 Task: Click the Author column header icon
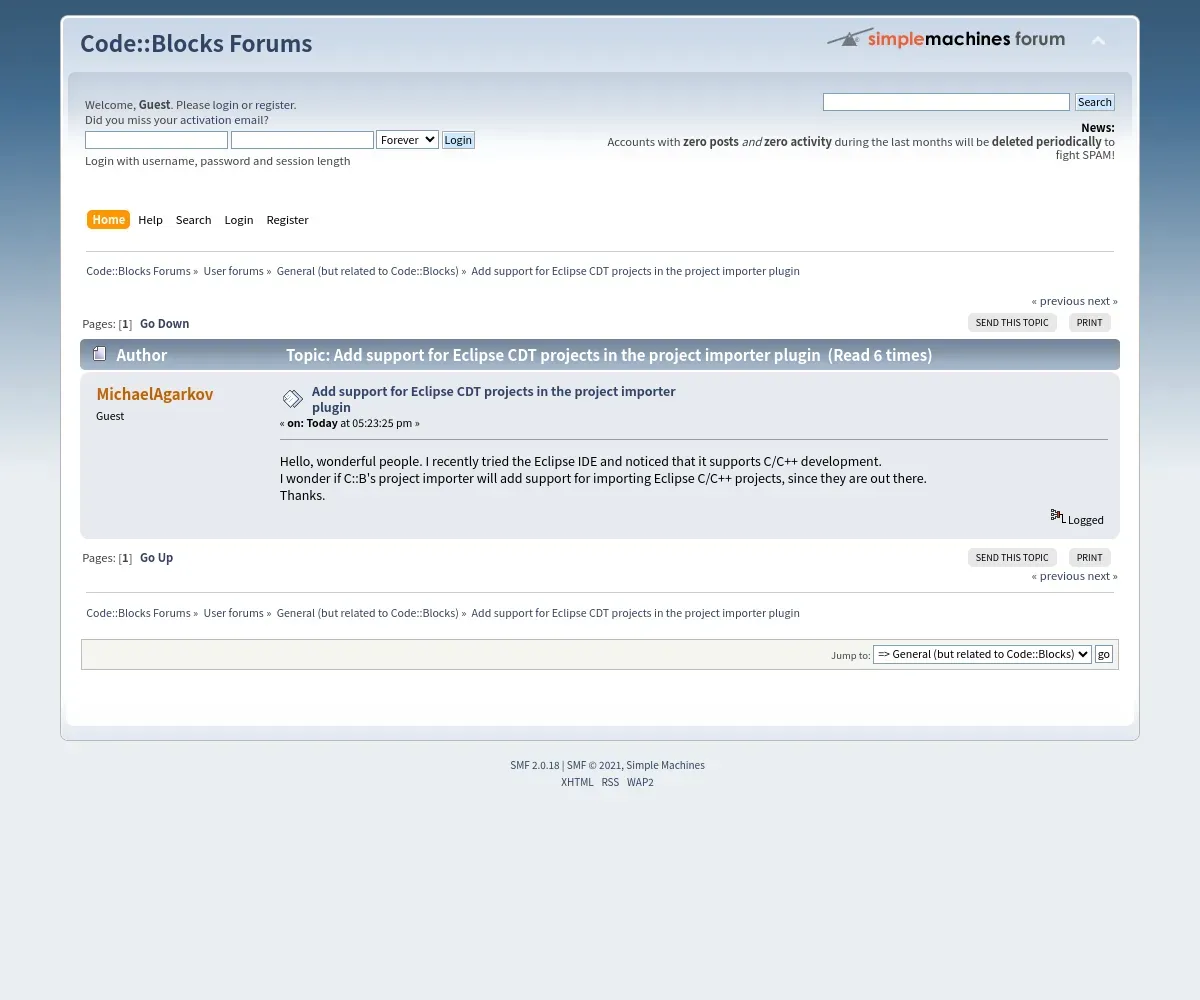tap(99, 354)
